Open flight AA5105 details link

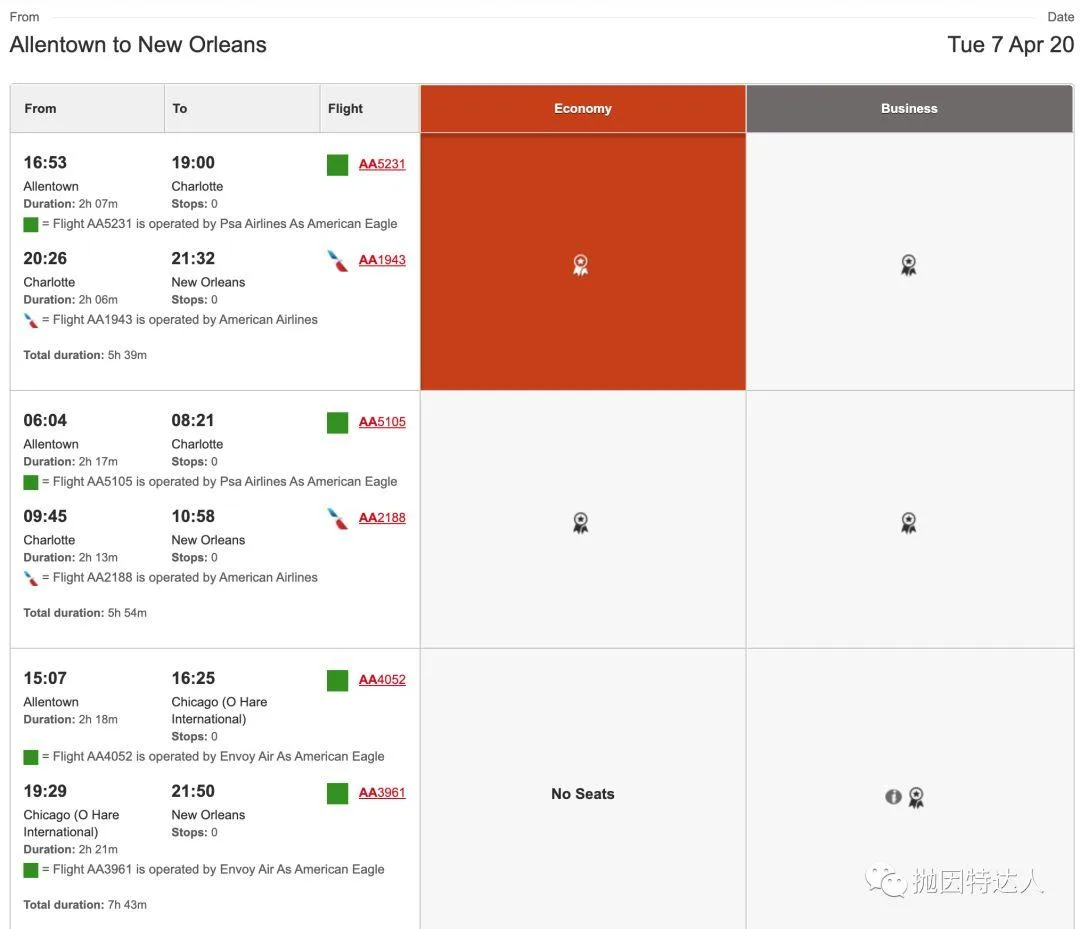(382, 422)
